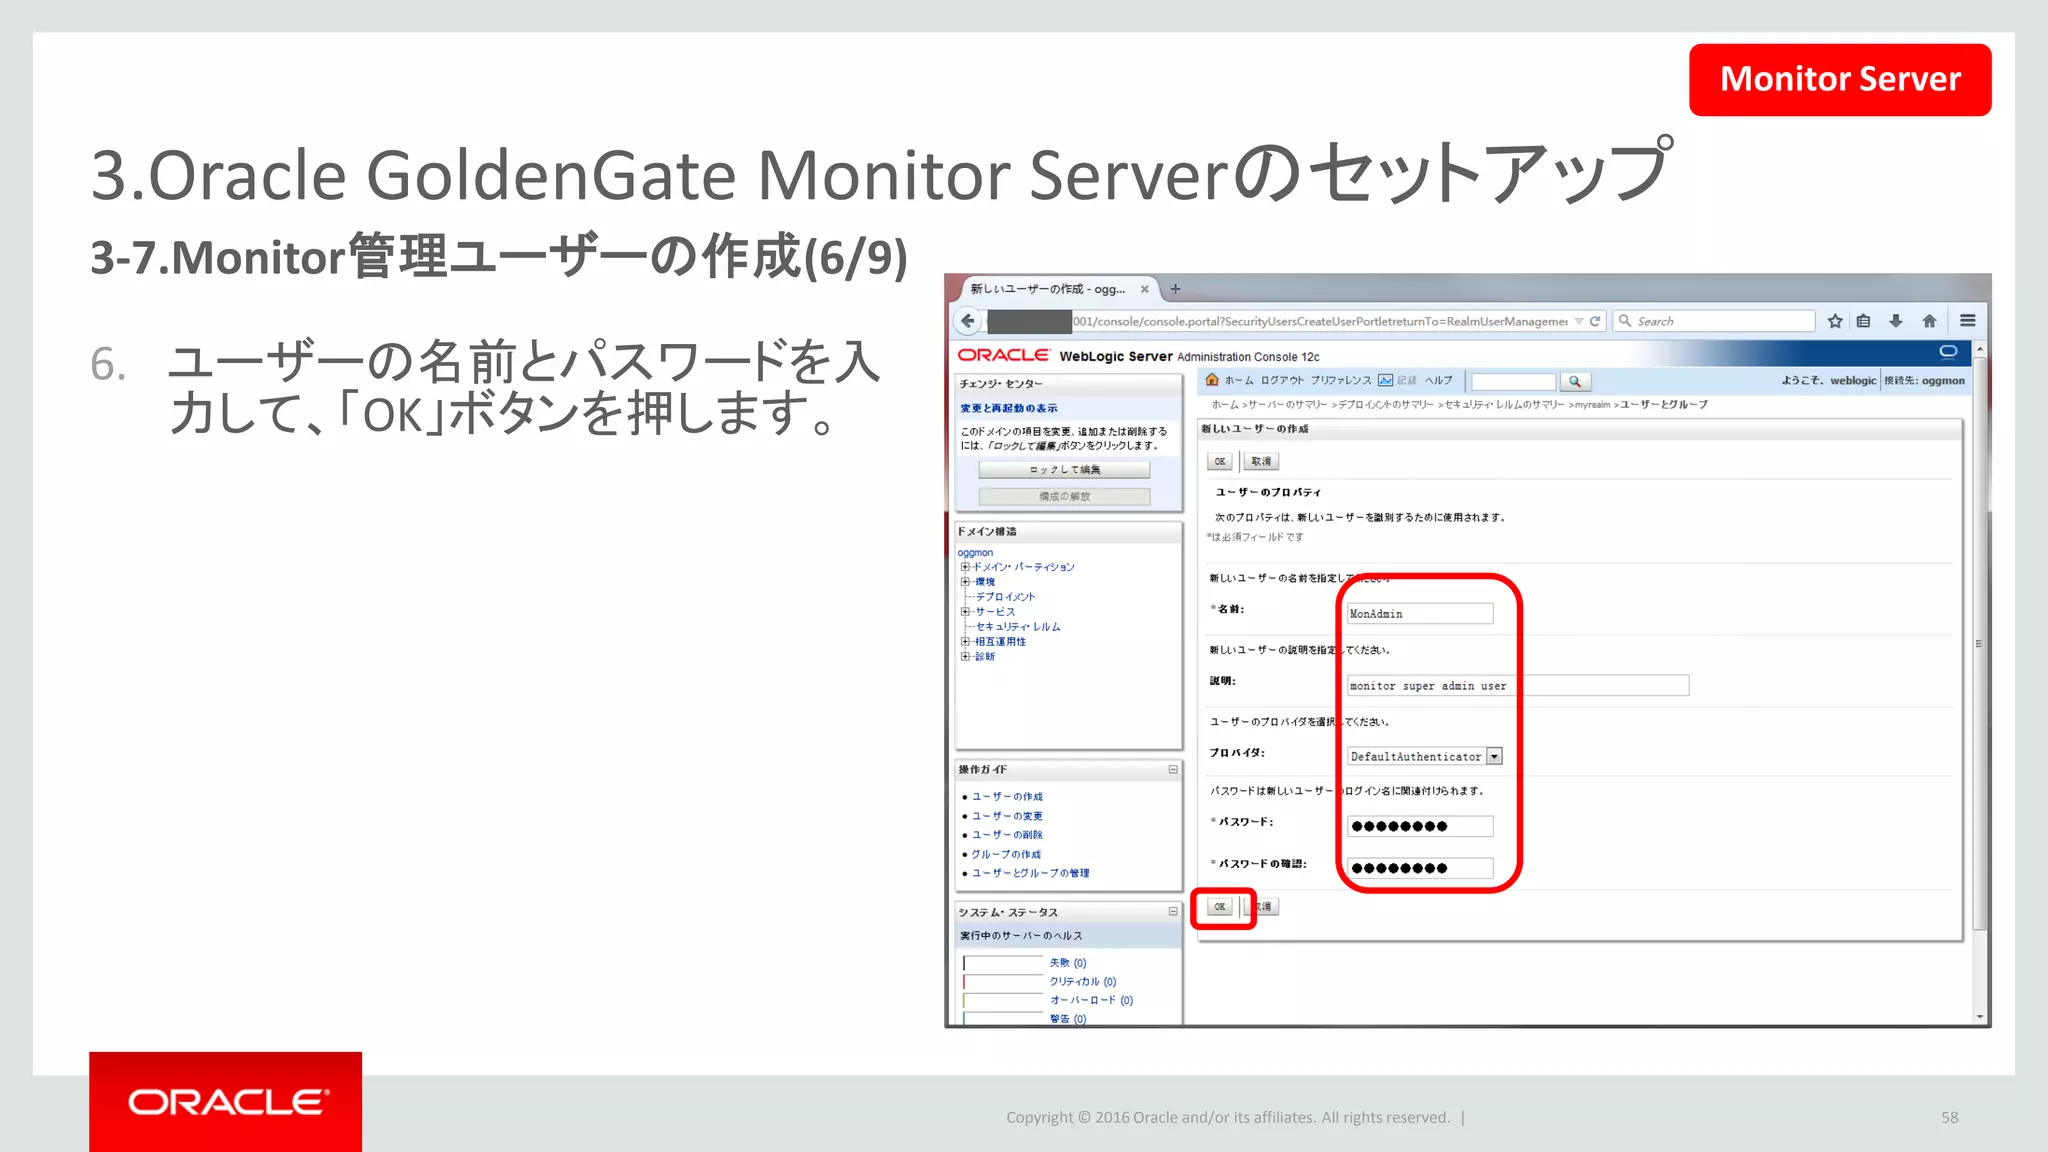
Task: Click the パスワード input field
Action: pyautogui.click(x=1420, y=826)
